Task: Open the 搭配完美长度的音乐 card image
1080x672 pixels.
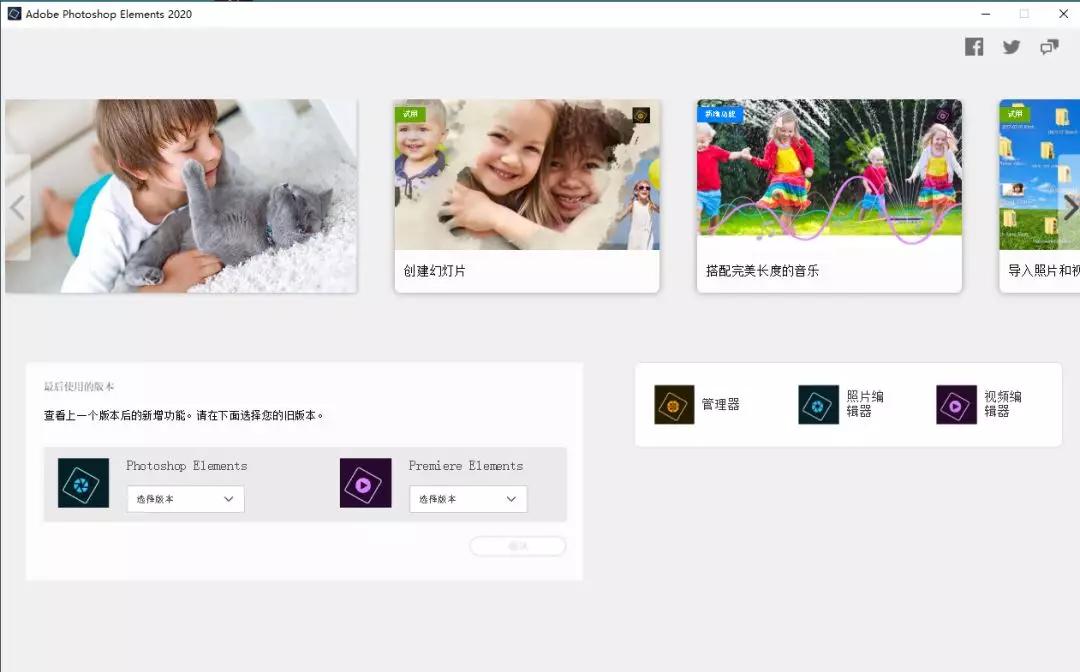Action: [829, 167]
